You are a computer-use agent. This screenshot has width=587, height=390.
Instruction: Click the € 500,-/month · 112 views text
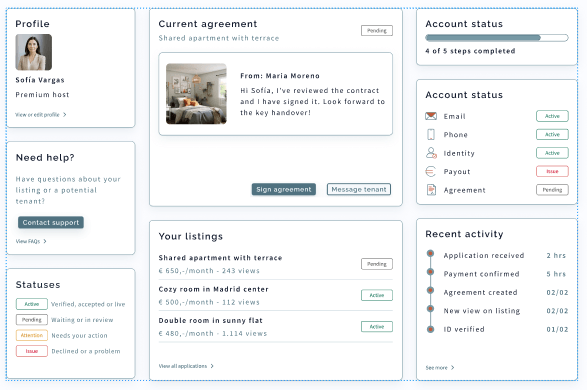click(x=209, y=302)
